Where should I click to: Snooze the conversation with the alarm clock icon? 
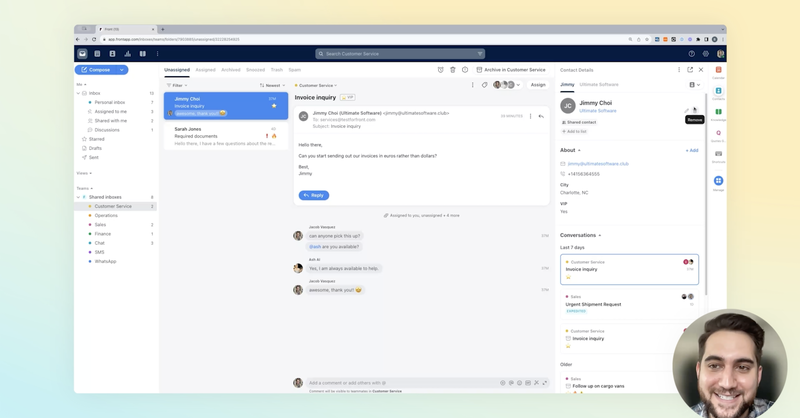pos(441,70)
